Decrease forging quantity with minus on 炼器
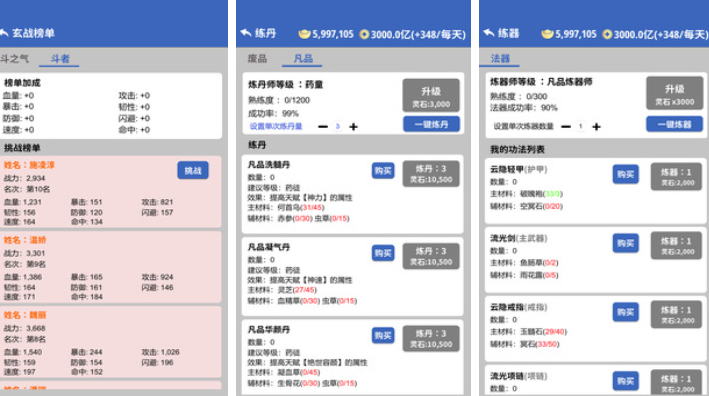 (x=566, y=127)
